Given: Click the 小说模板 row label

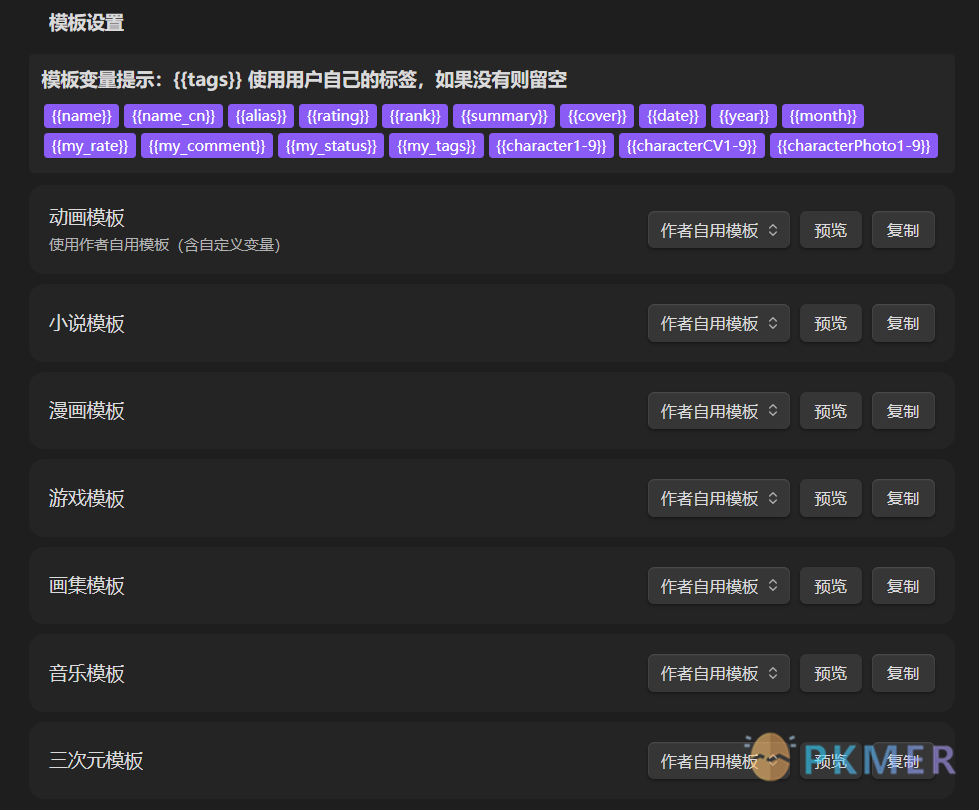Looking at the screenshot, I should pyautogui.click(x=87, y=324).
